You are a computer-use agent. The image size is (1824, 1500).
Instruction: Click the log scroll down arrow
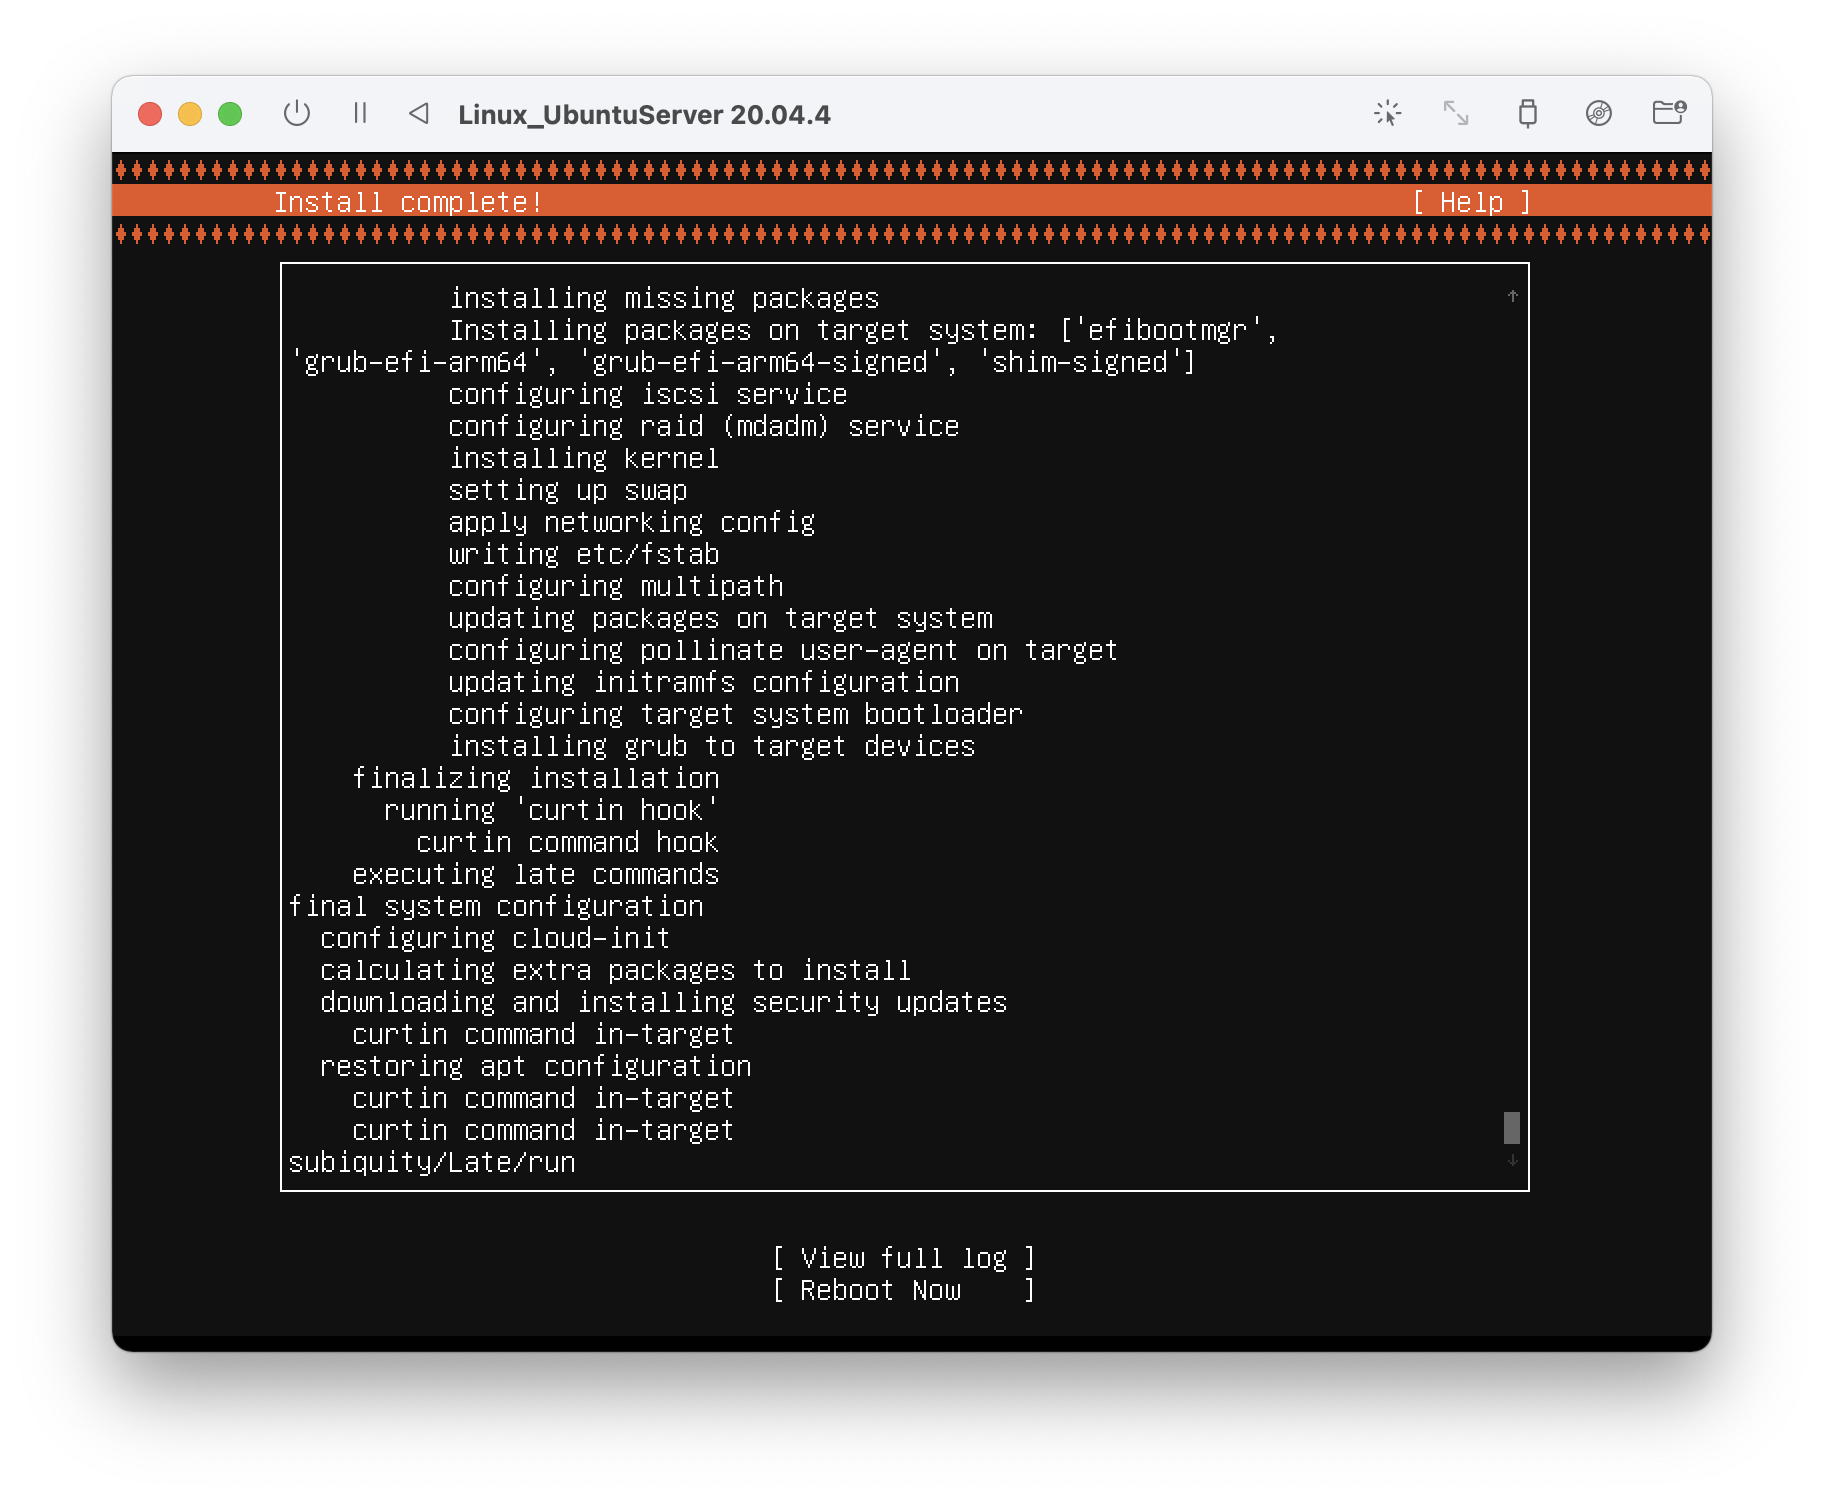click(x=1512, y=1160)
